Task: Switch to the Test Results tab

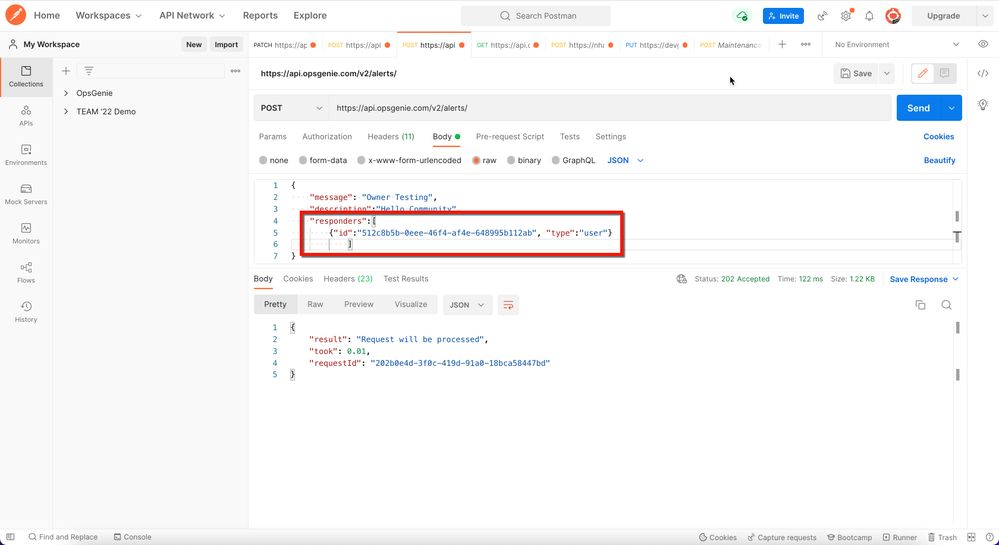Action: click(406, 279)
